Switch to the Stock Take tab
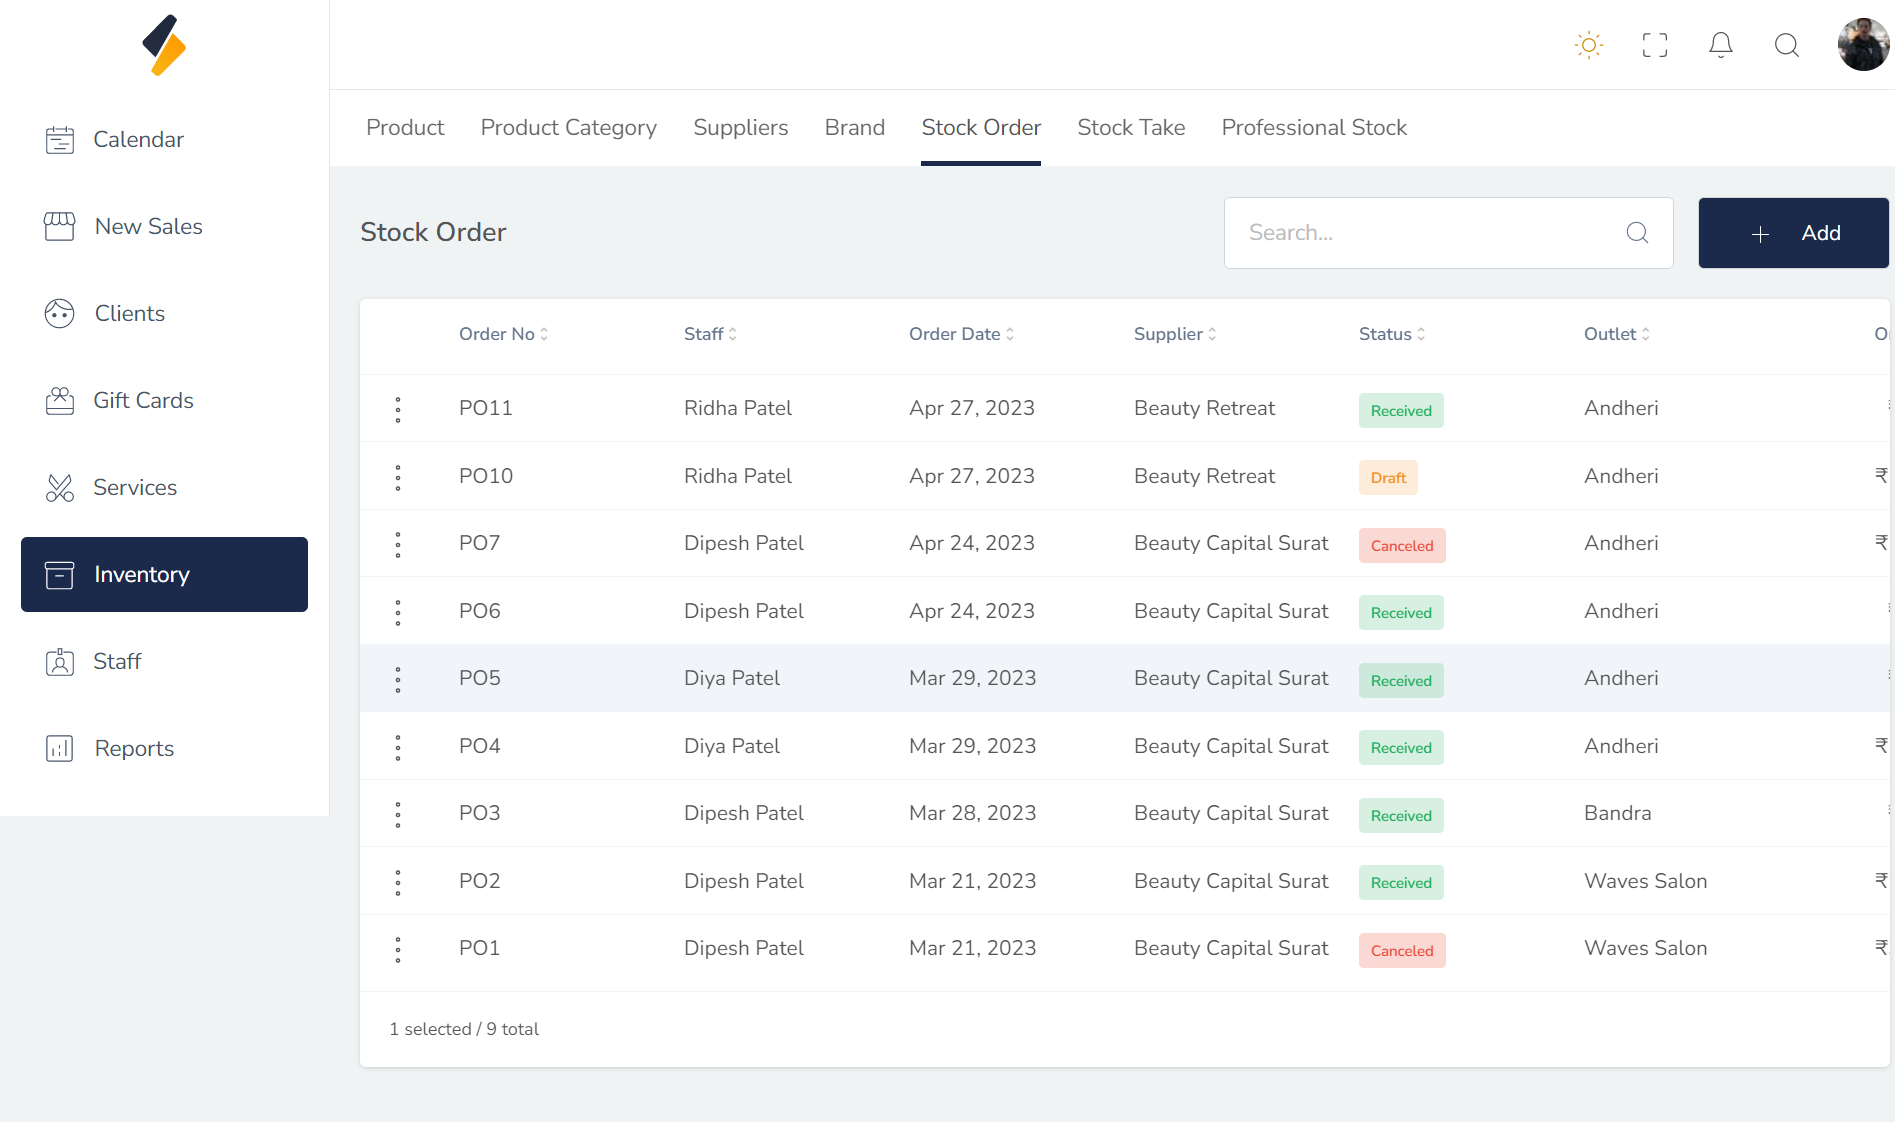1895x1122 pixels. click(1131, 128)
